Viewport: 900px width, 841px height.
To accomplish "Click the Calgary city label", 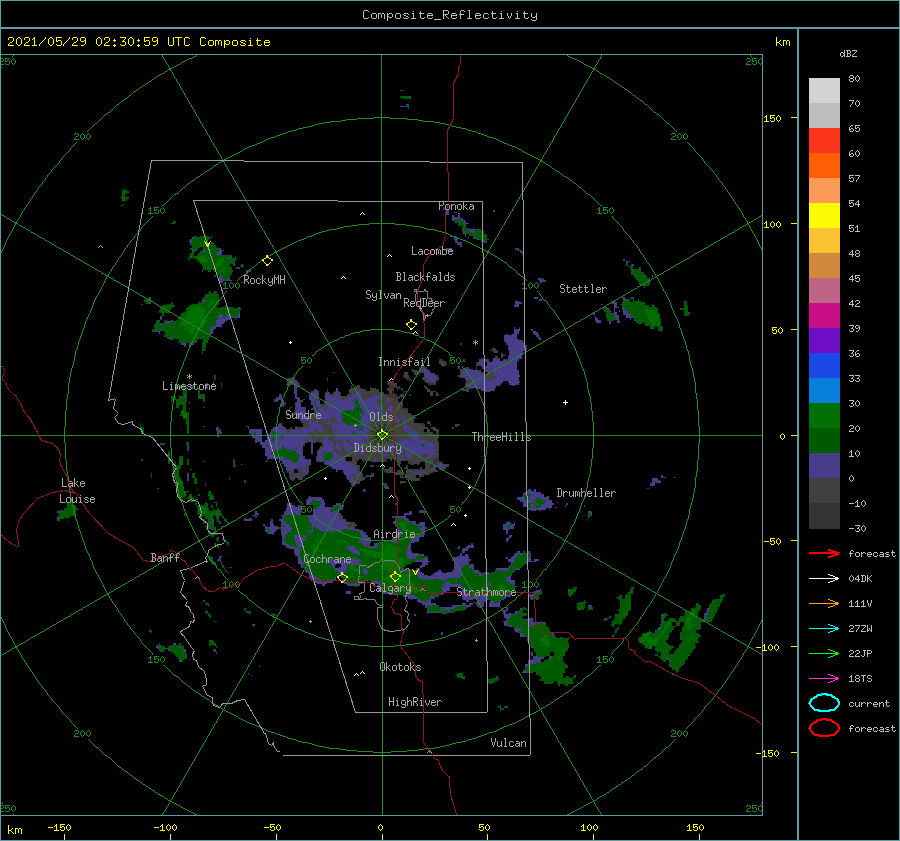I will coord(390,588).
